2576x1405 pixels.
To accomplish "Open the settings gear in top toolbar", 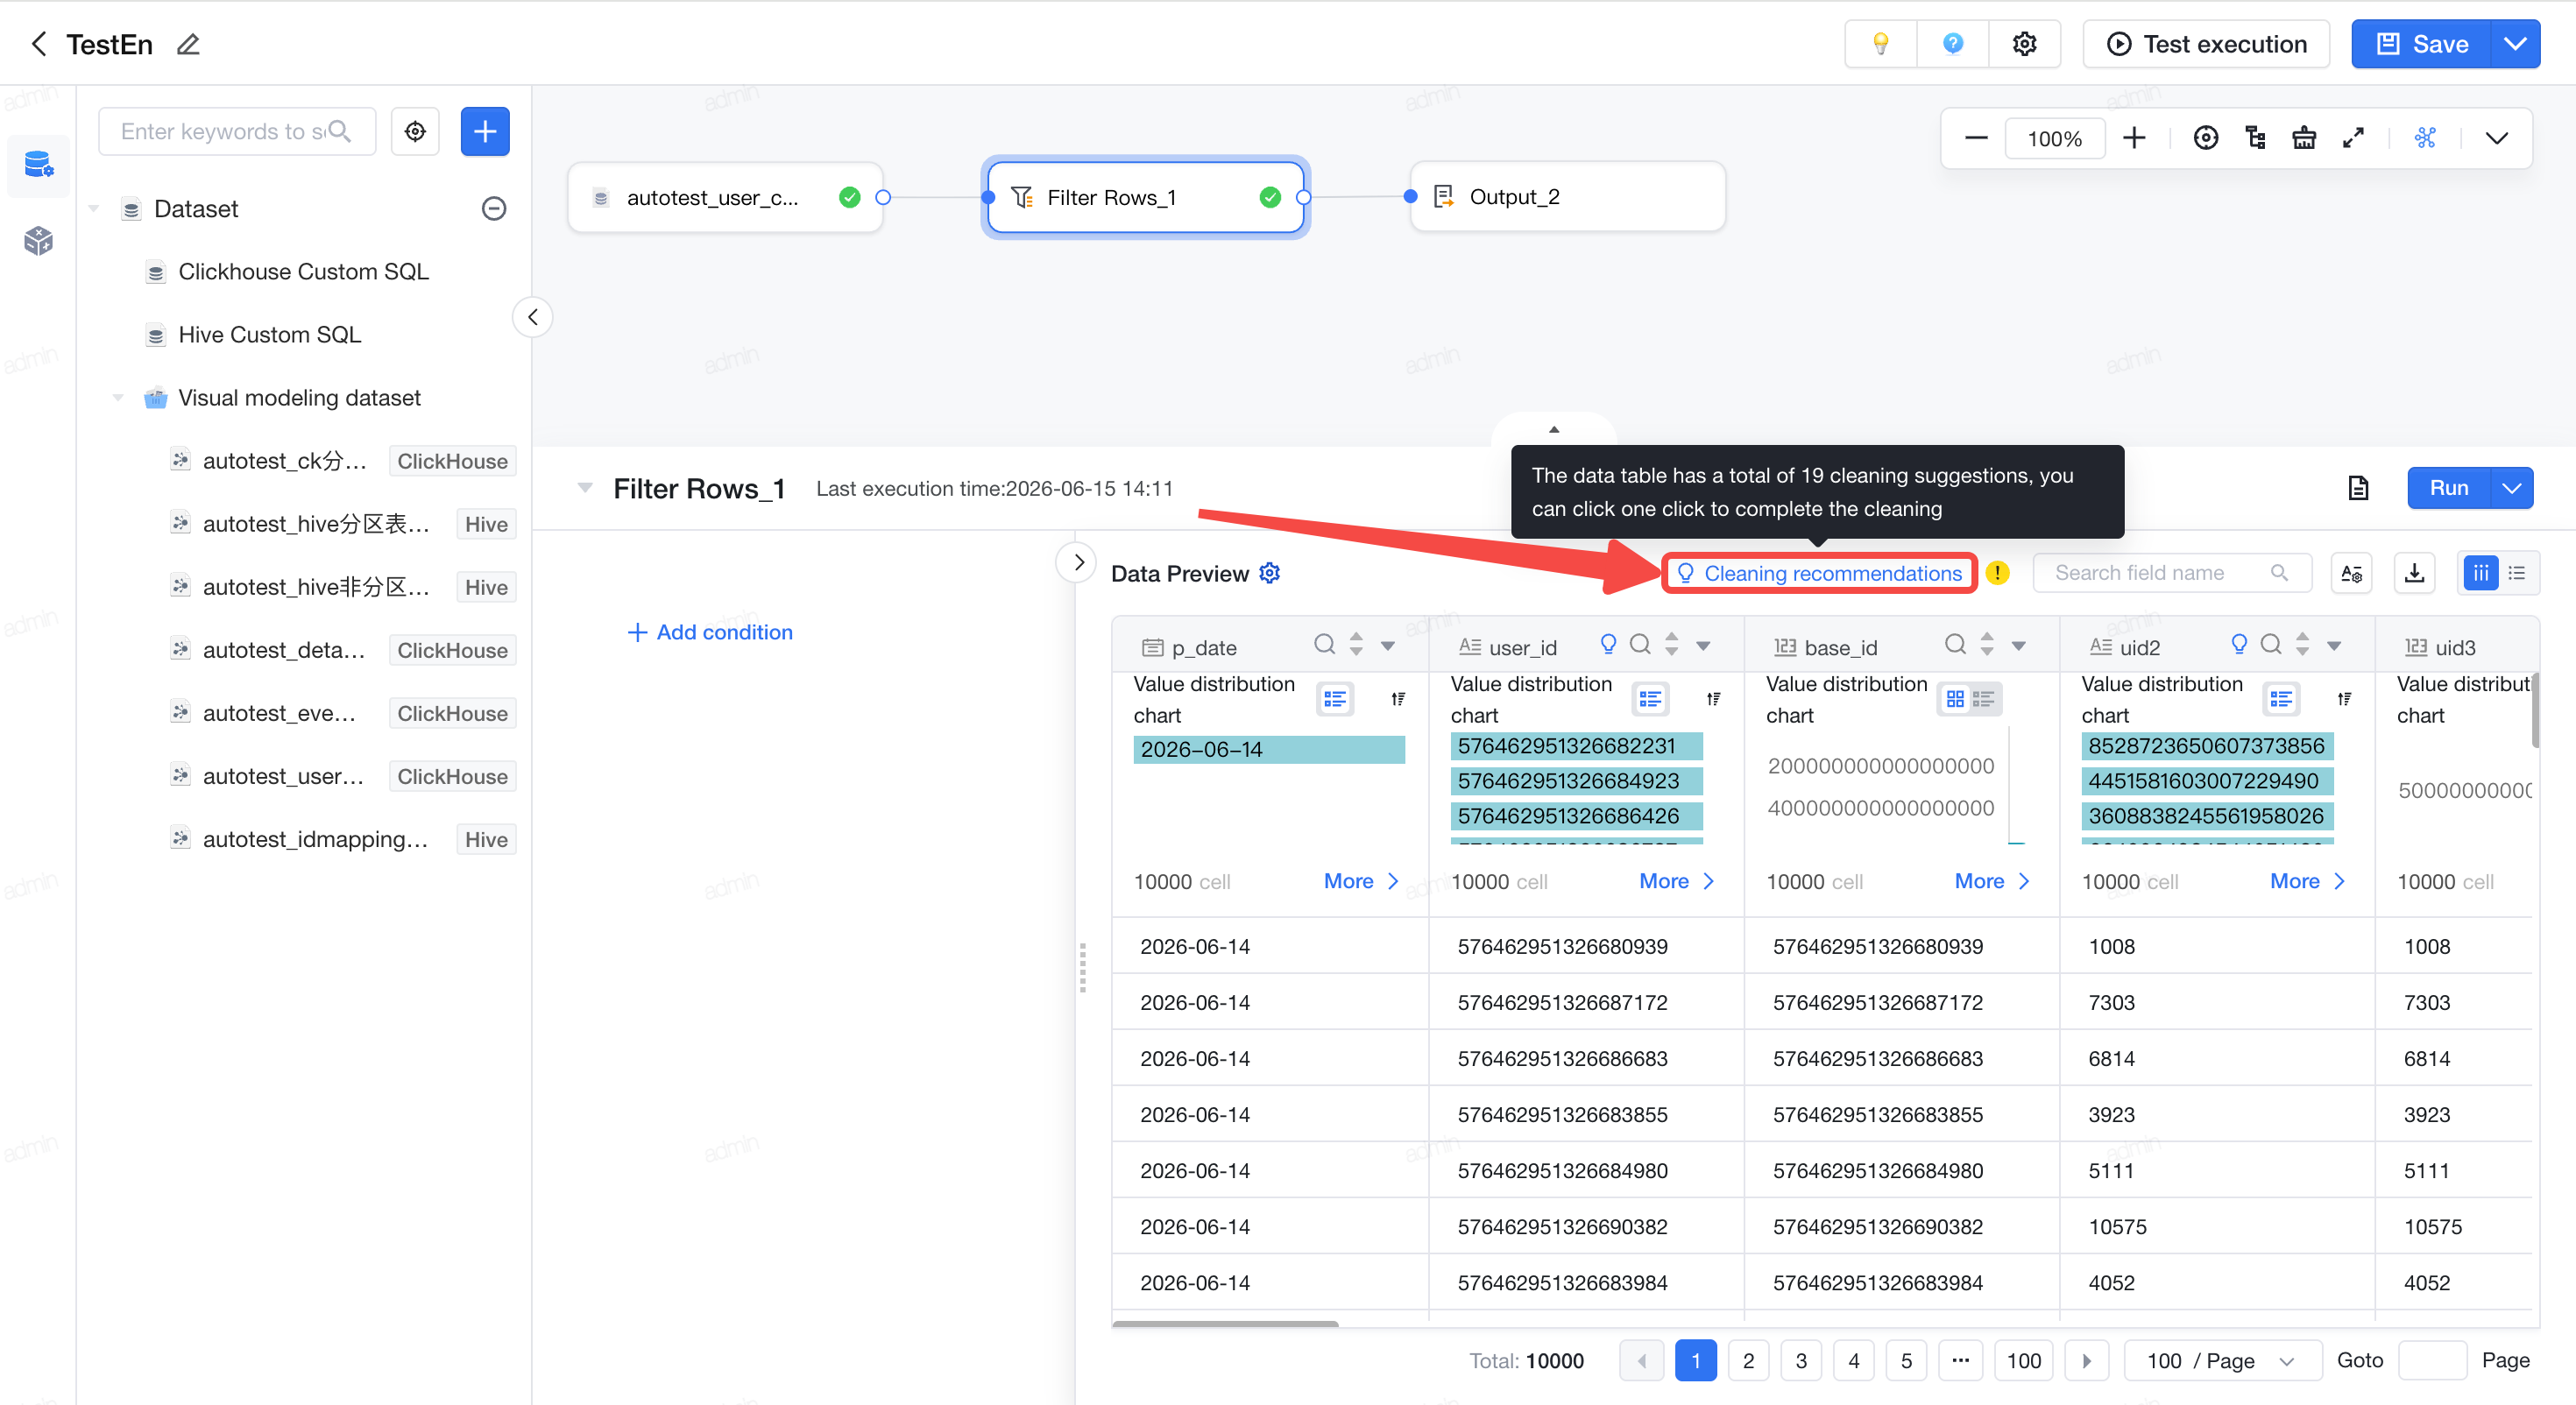I will [2024, 44].
